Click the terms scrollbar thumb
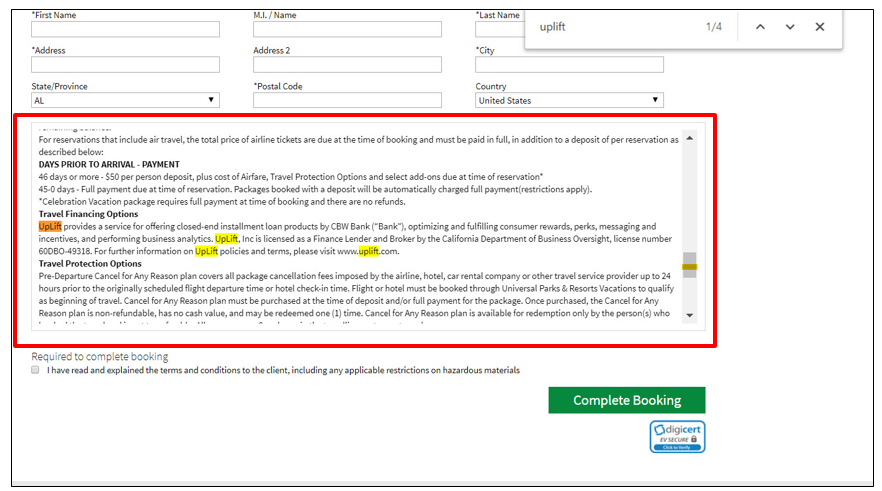This screenshot has width=882, height=491. click(690, 265)
